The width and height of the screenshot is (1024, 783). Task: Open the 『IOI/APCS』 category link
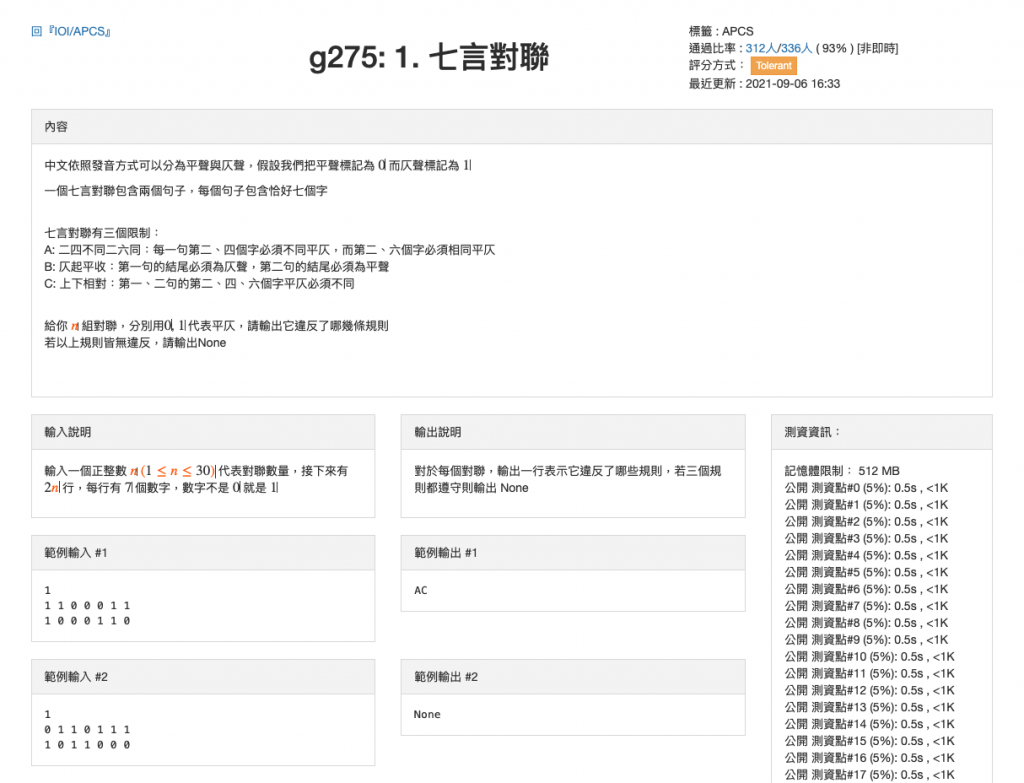pyautogui.click(x=80, y=31)
